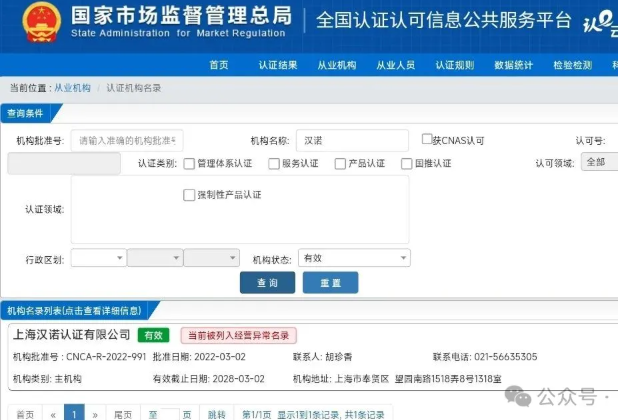Click the » next page button
This screenshot has width=618, height=420.
click(x=95, y=414)
